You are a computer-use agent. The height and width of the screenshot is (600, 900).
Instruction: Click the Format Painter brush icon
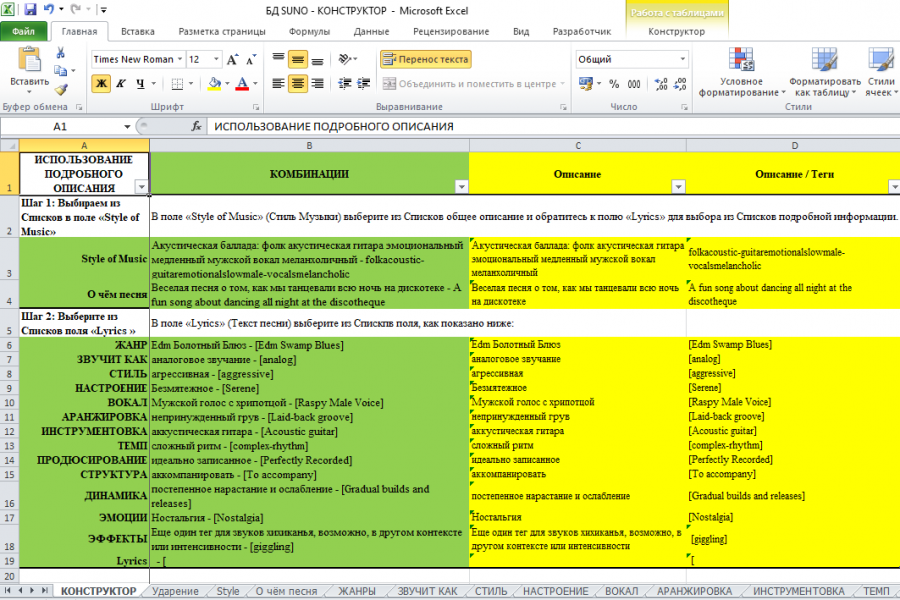click(x=61, y=89)
